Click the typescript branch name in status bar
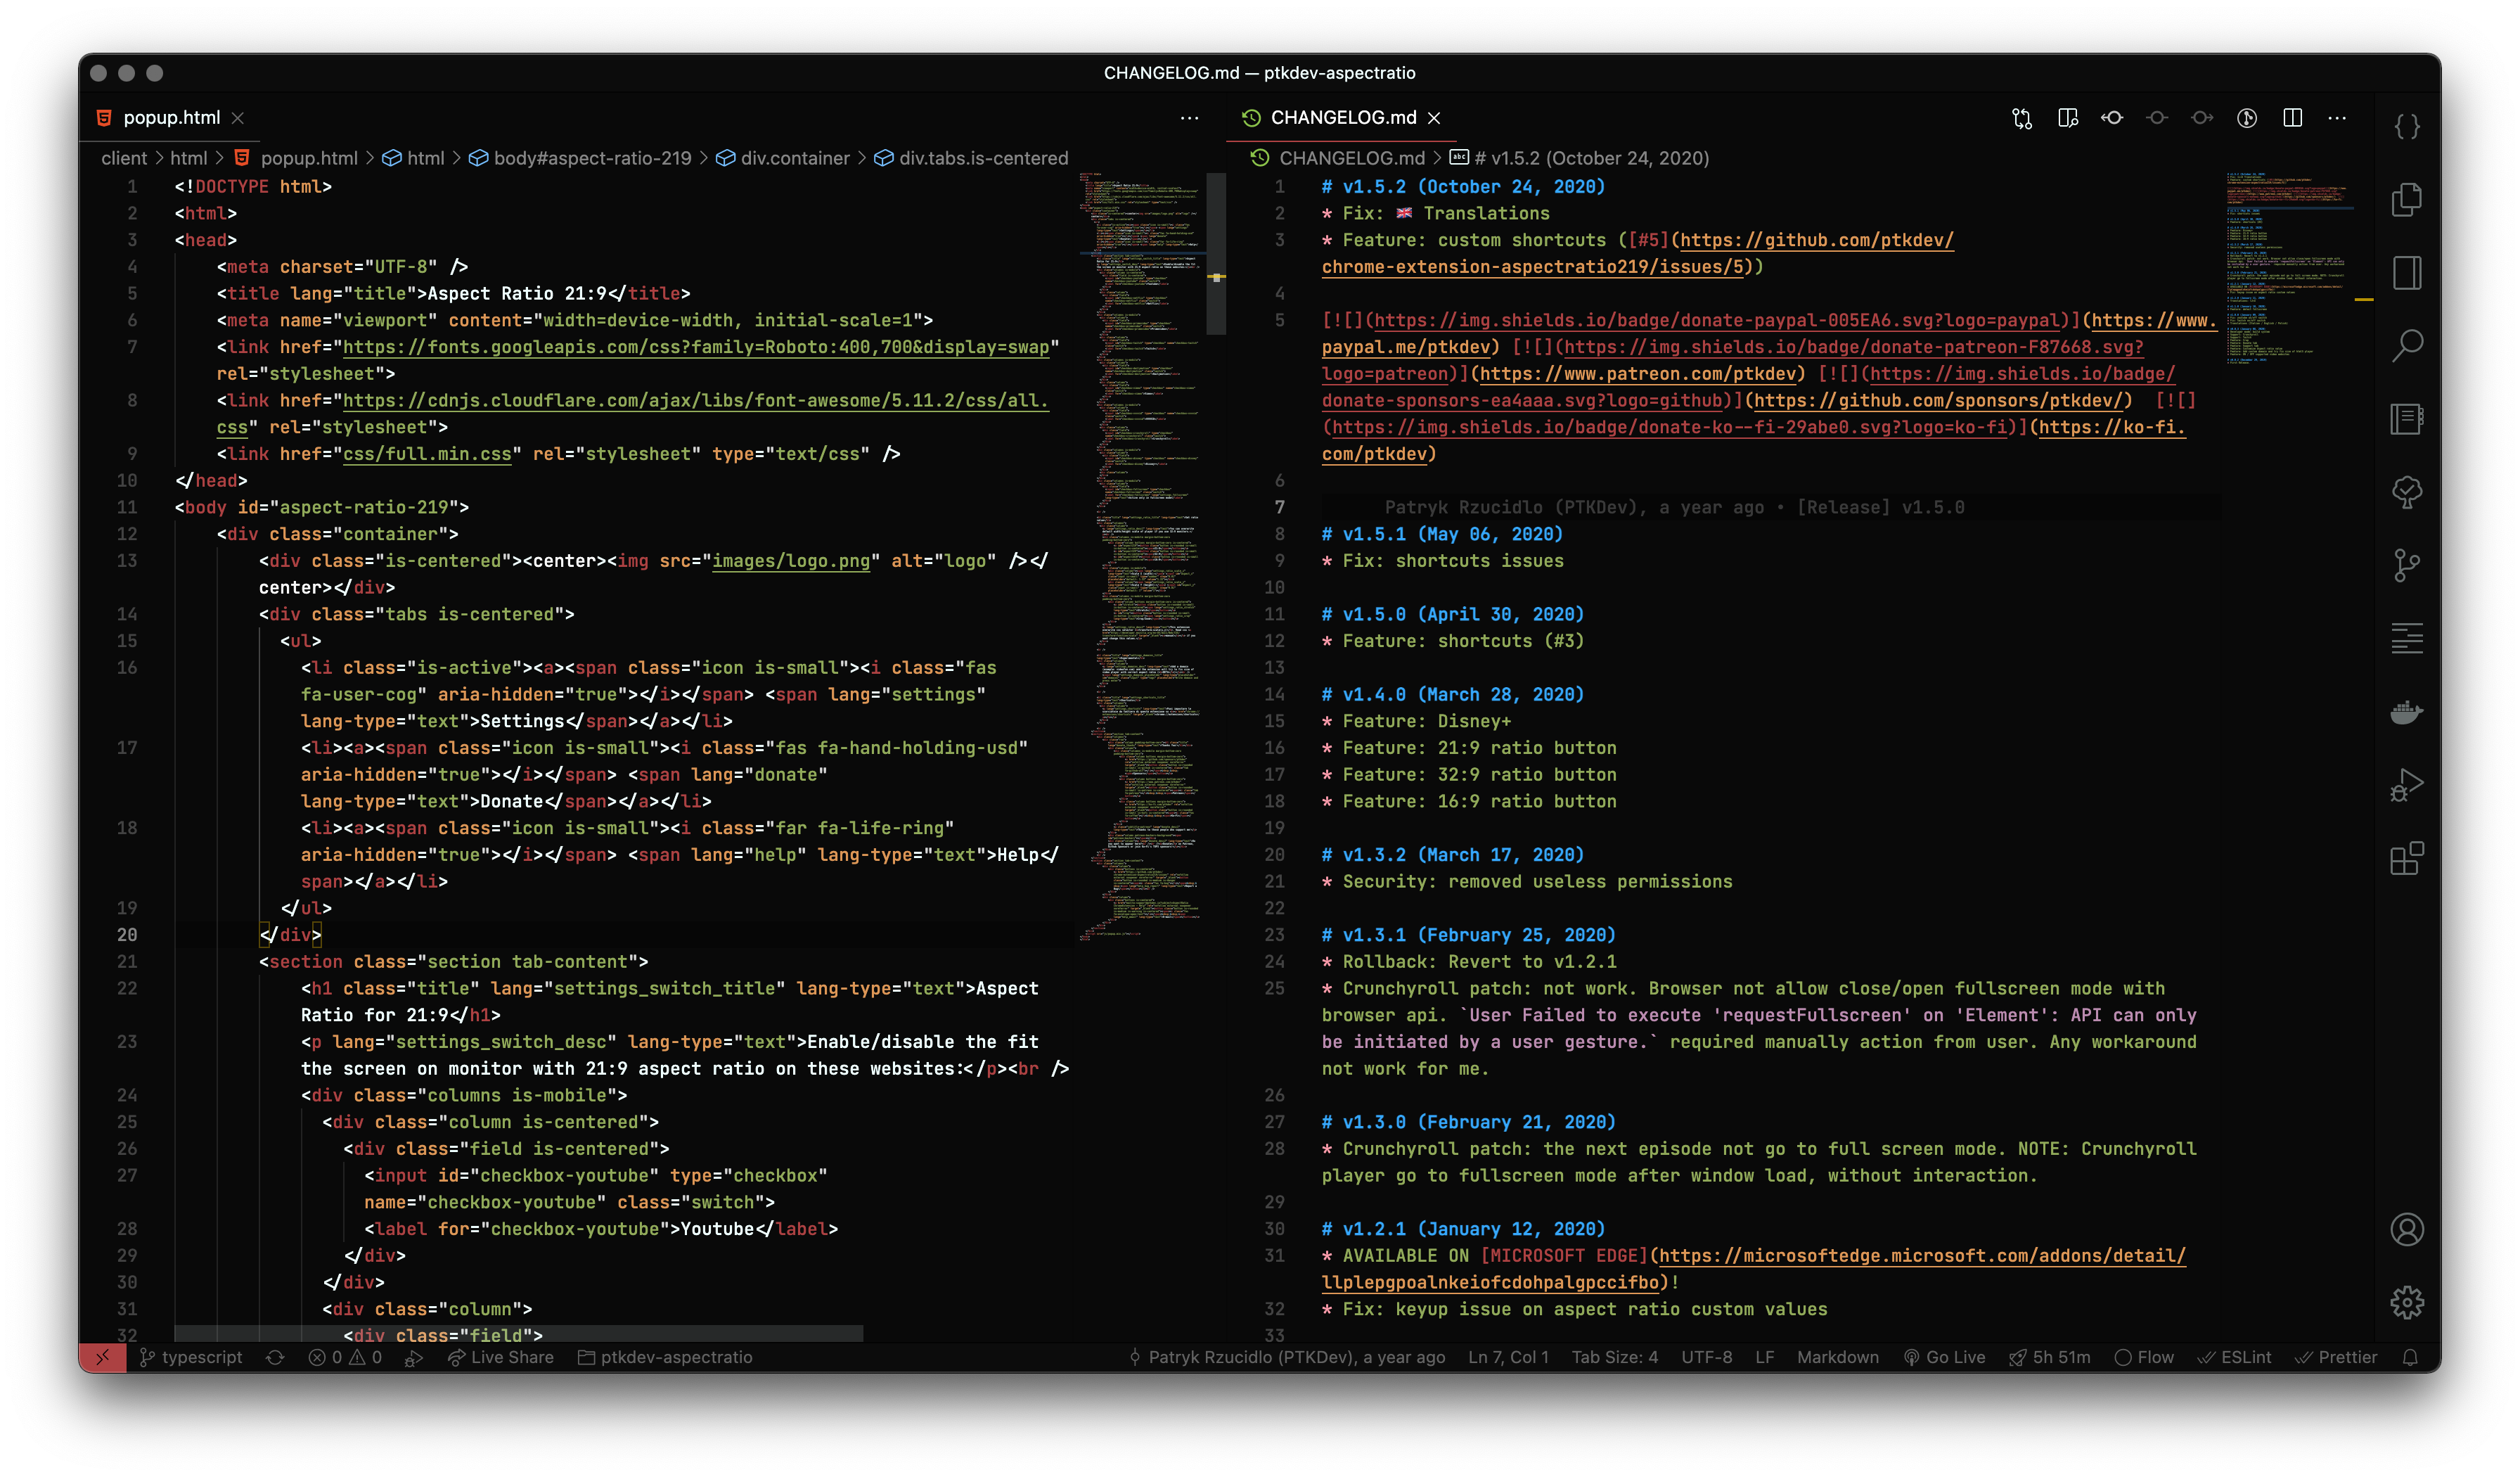The height and width of the screenshot is (1477, 2520). click(x=201, y=1357)
